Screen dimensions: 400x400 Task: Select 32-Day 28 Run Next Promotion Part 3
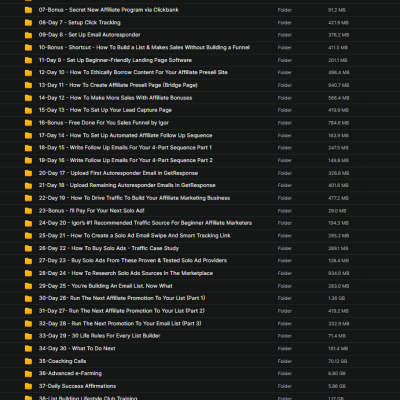120,324
